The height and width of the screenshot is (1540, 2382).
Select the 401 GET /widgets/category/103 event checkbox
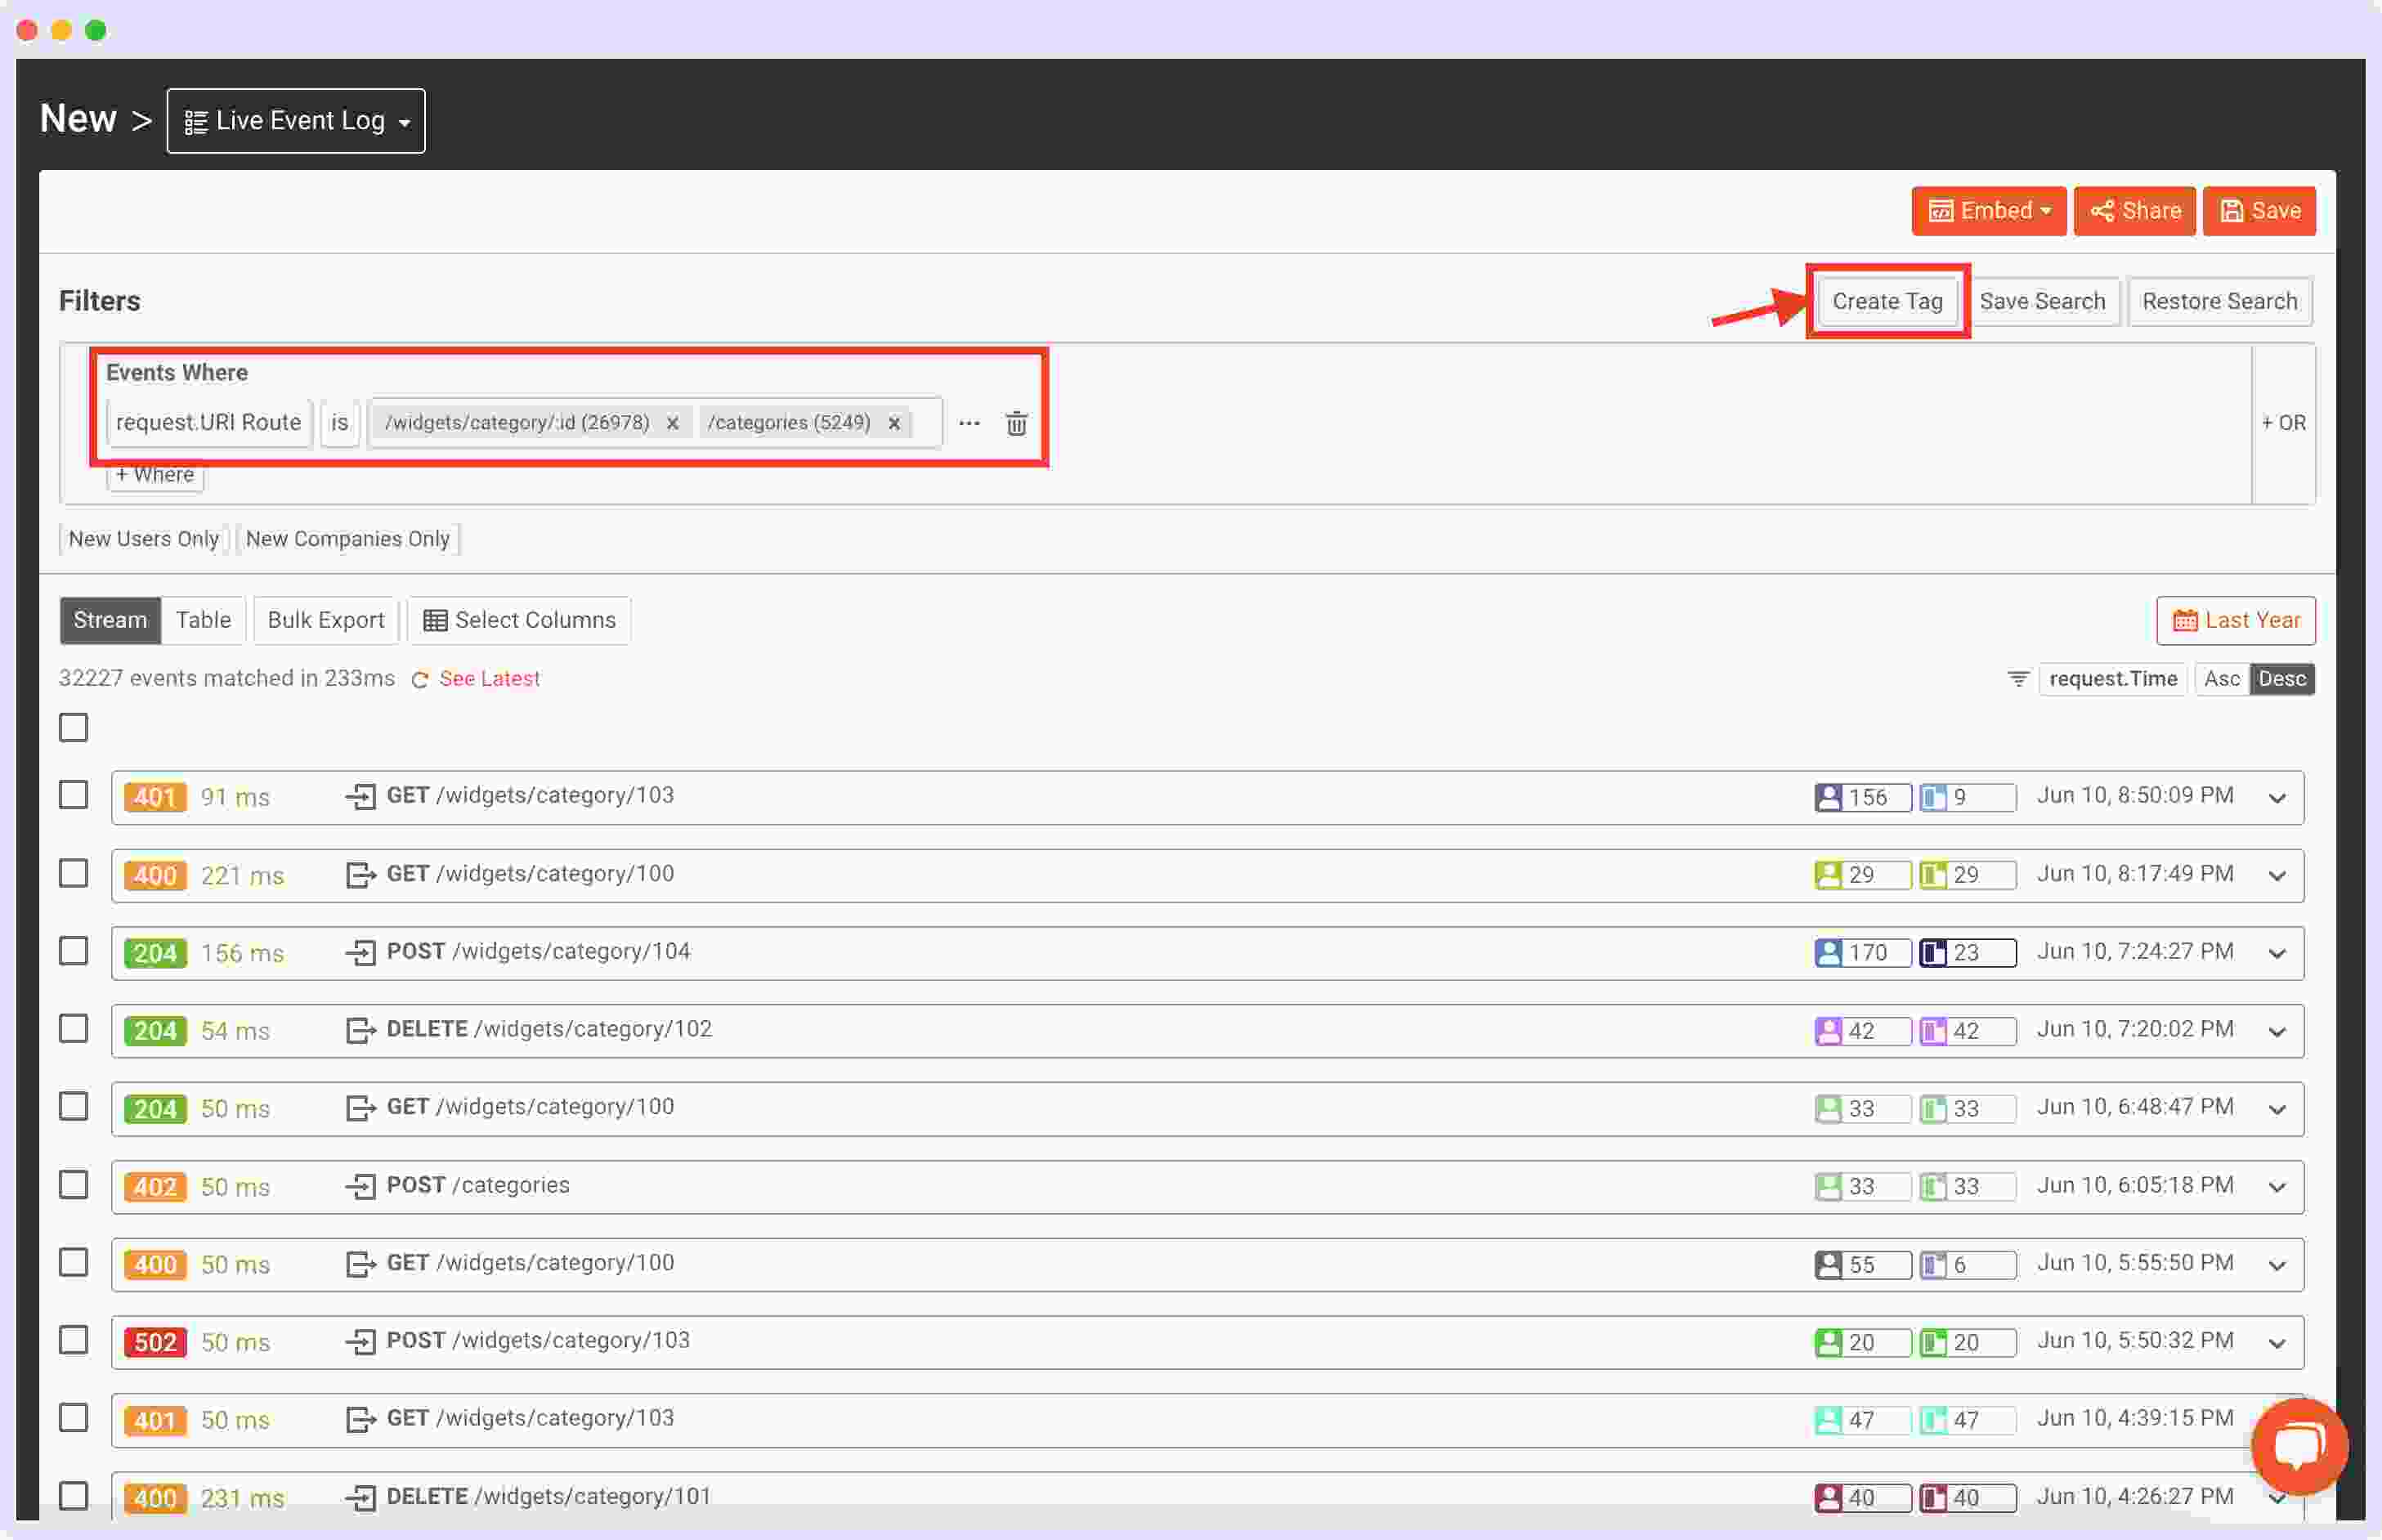(74, 795)
